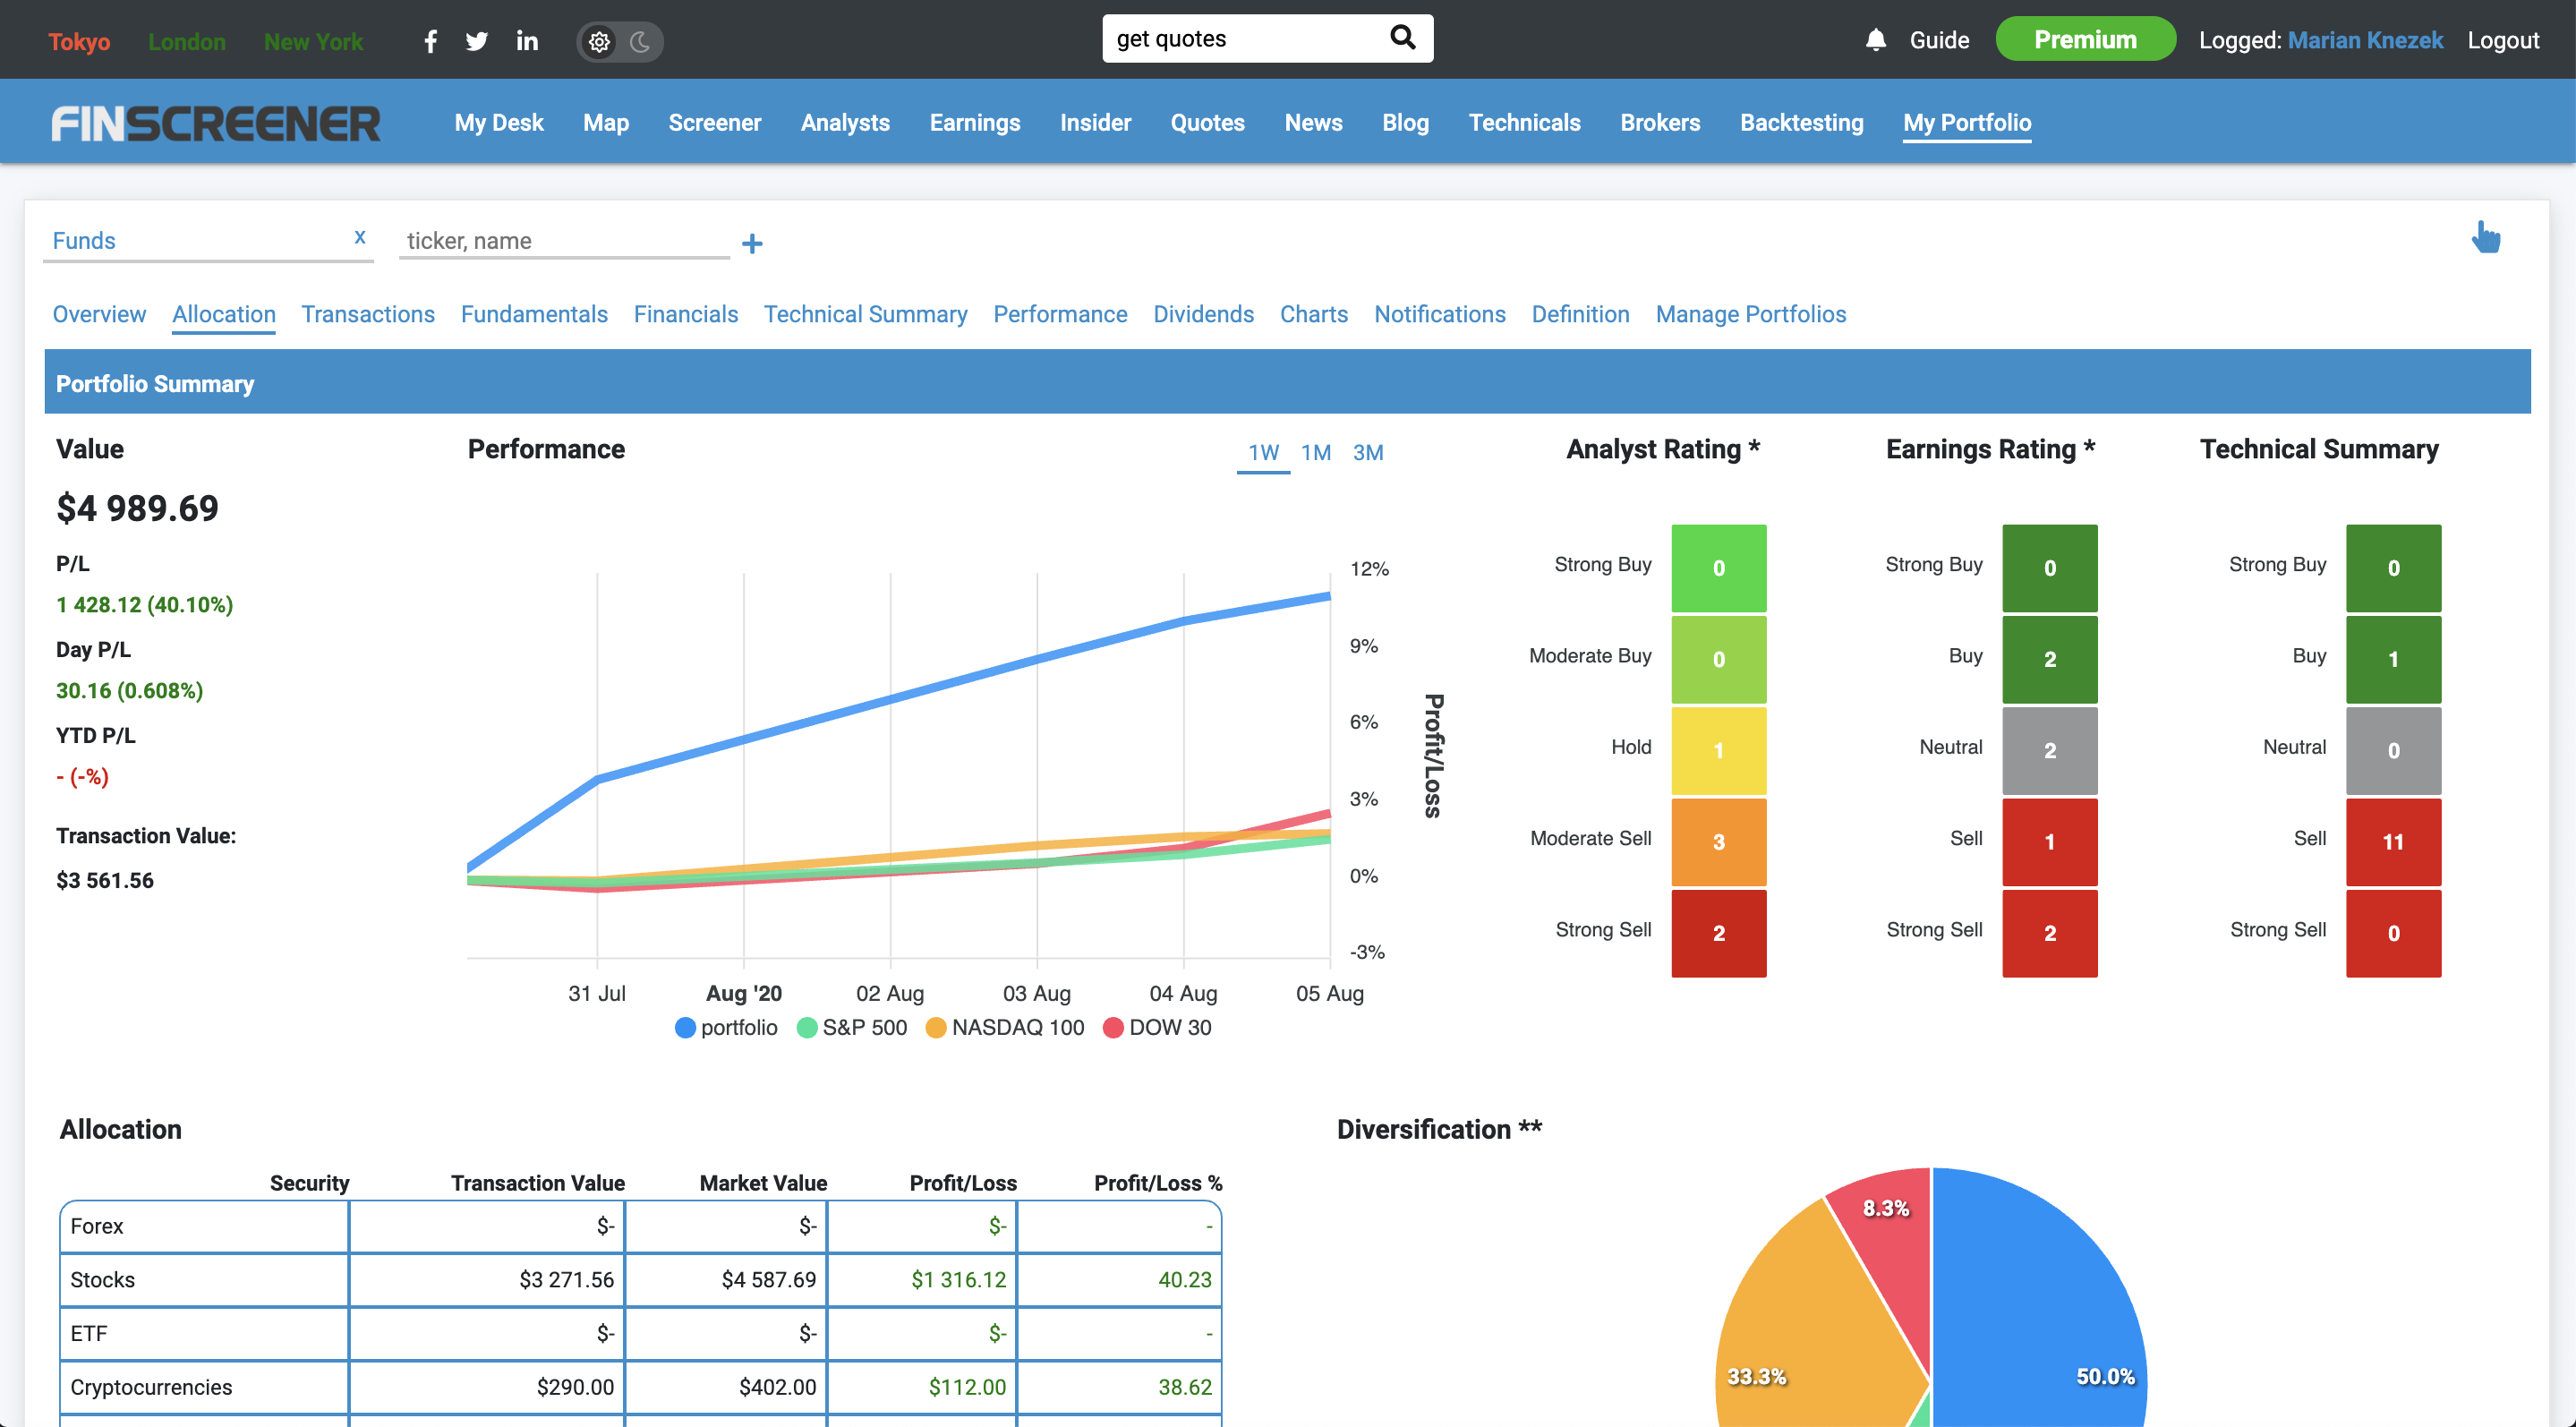Open Marian Knezek profile link
2576x1427 pixels.
(2365, 40)
